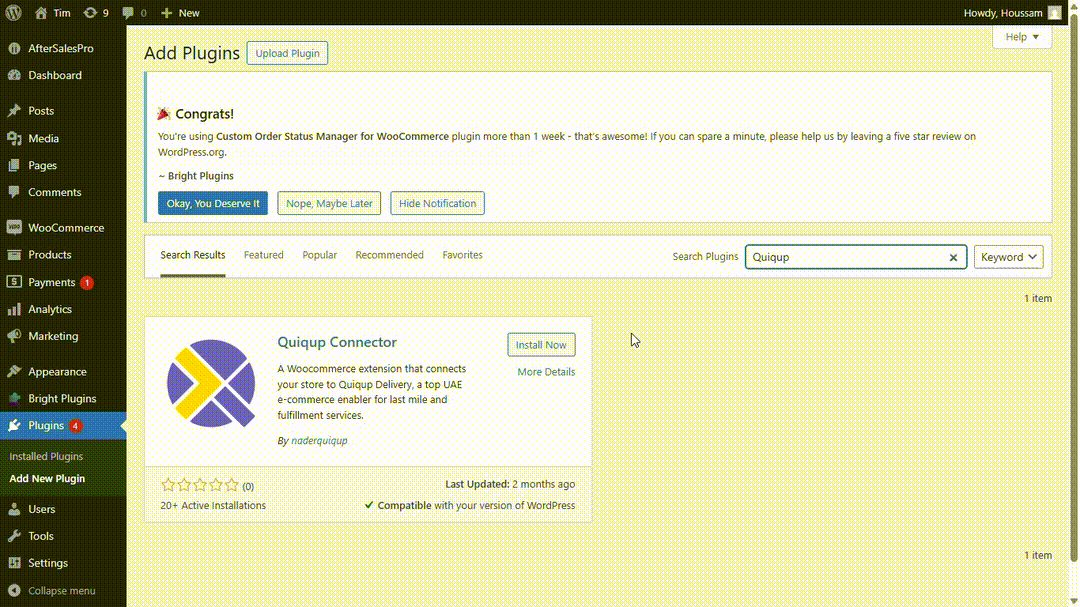Click the Analytics bar chart icon
This screenshot has height=607, width=1080.
pos(14,309)
